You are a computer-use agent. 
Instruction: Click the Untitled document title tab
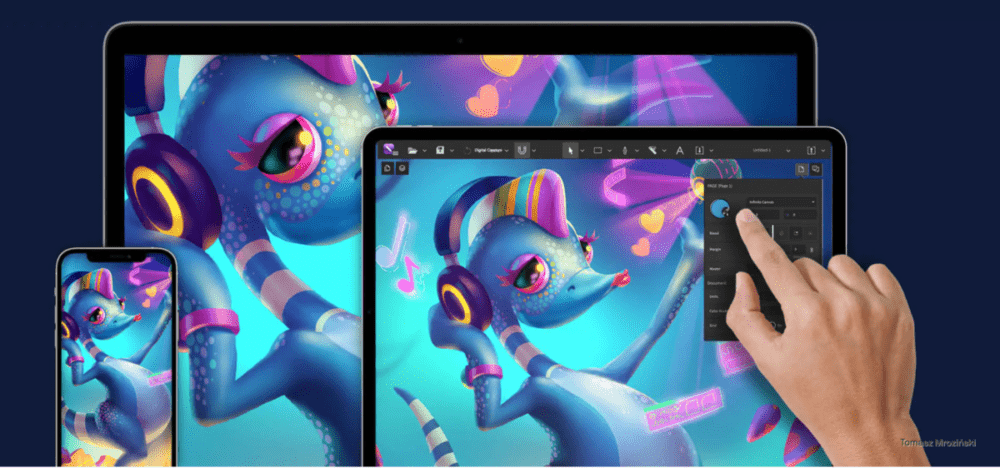pos(762,150)
